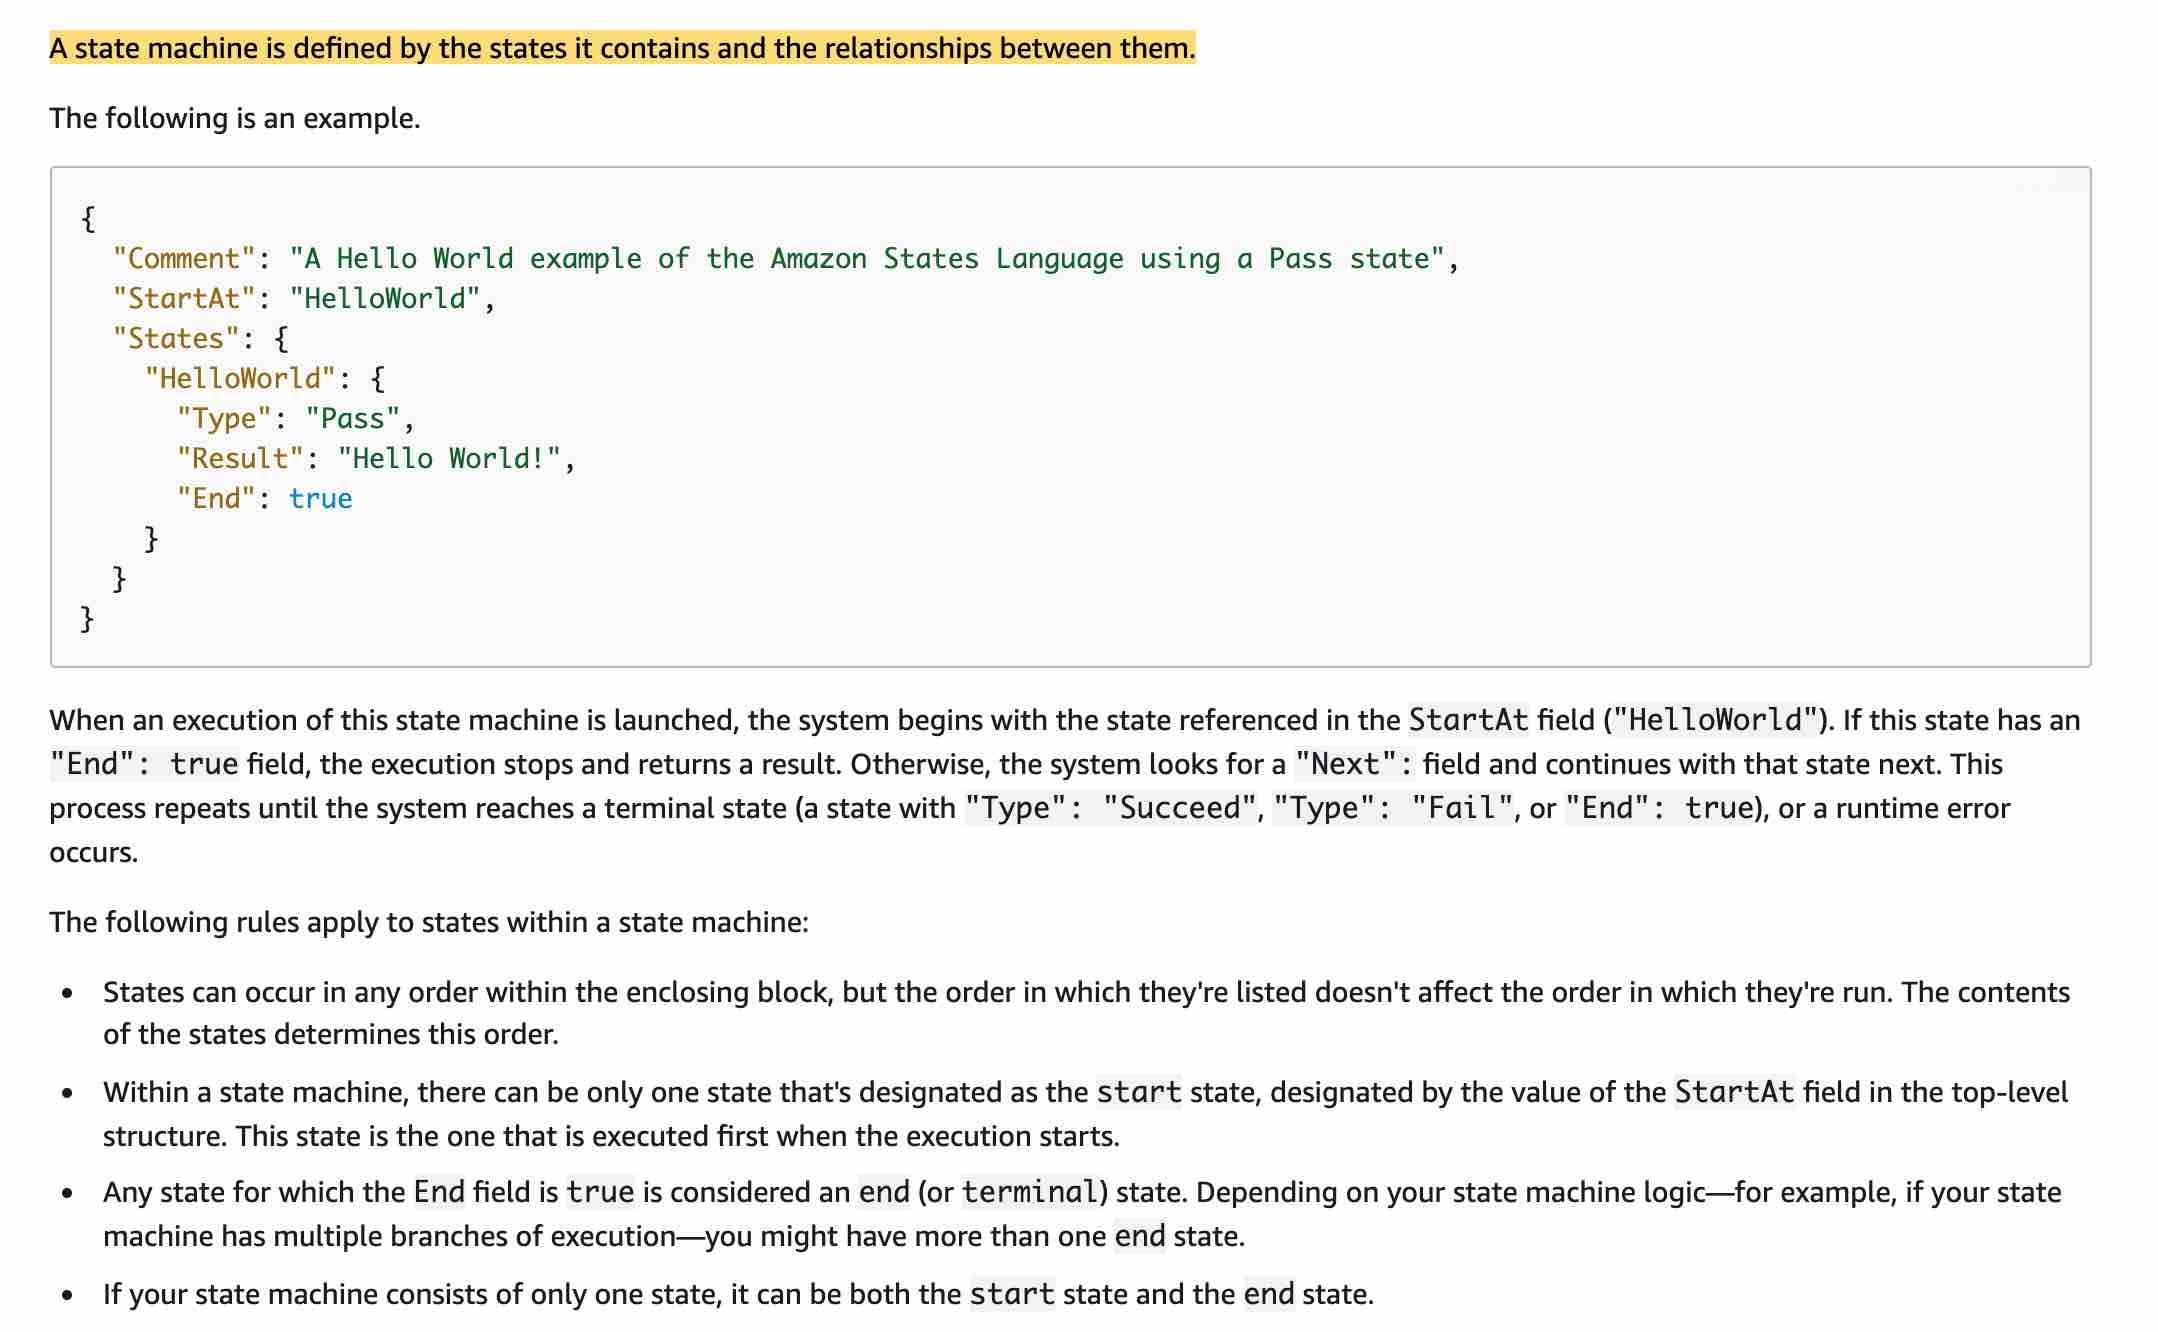Click the "StartAt" key in the code example
Image resolution: width=2158 pixels, height=1332 pixels.
click(x=182, y=297)
